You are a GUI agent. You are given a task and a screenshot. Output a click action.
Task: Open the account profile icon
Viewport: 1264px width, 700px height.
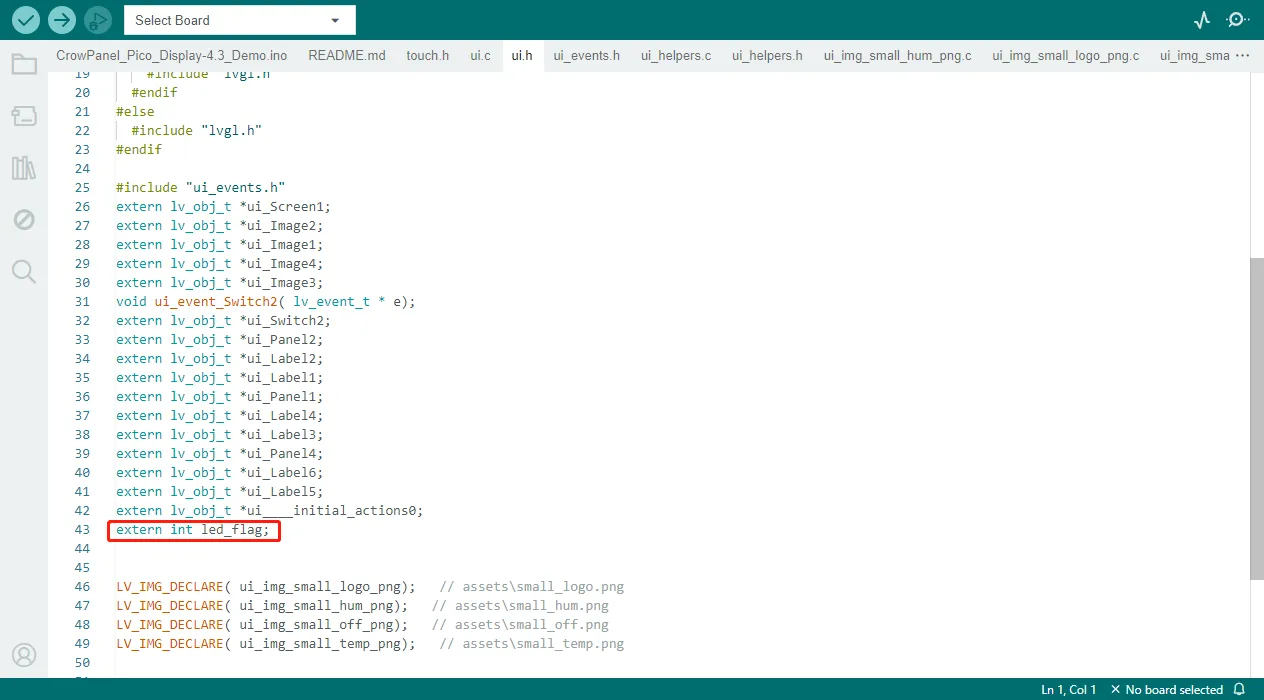[x=24, y=655]
